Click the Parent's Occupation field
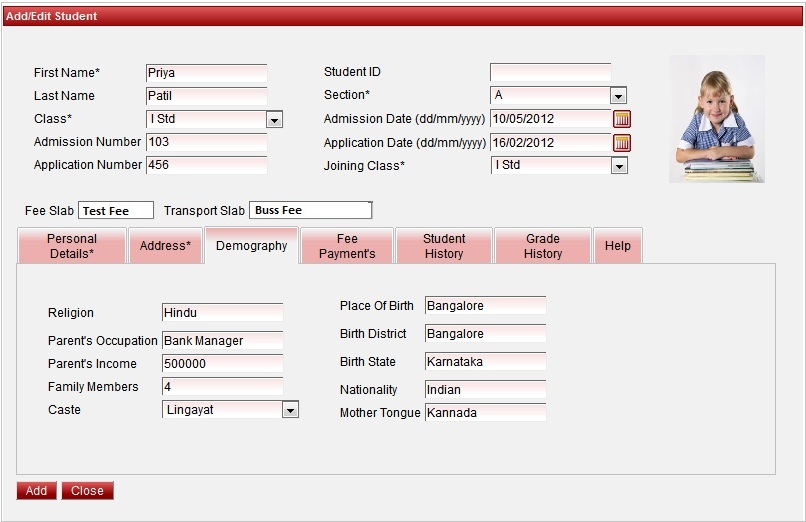 pos(222,341)
